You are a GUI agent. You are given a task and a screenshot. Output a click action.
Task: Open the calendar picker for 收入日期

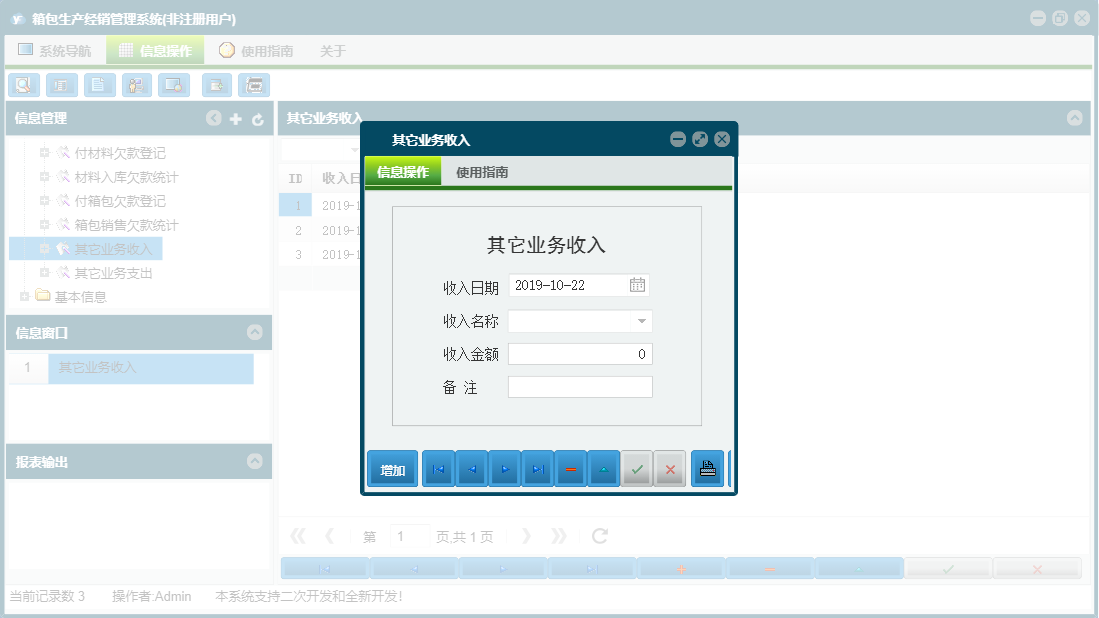(639, 285)
